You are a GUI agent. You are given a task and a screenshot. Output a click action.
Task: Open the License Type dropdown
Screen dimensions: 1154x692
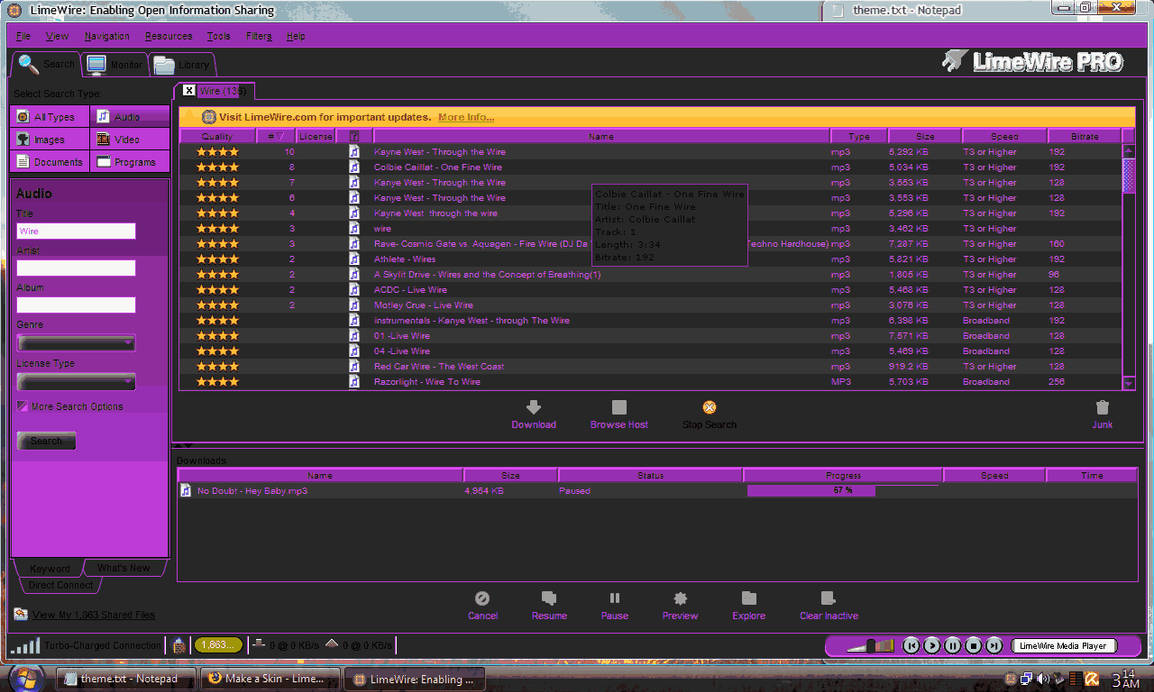(x=77, y=382)
